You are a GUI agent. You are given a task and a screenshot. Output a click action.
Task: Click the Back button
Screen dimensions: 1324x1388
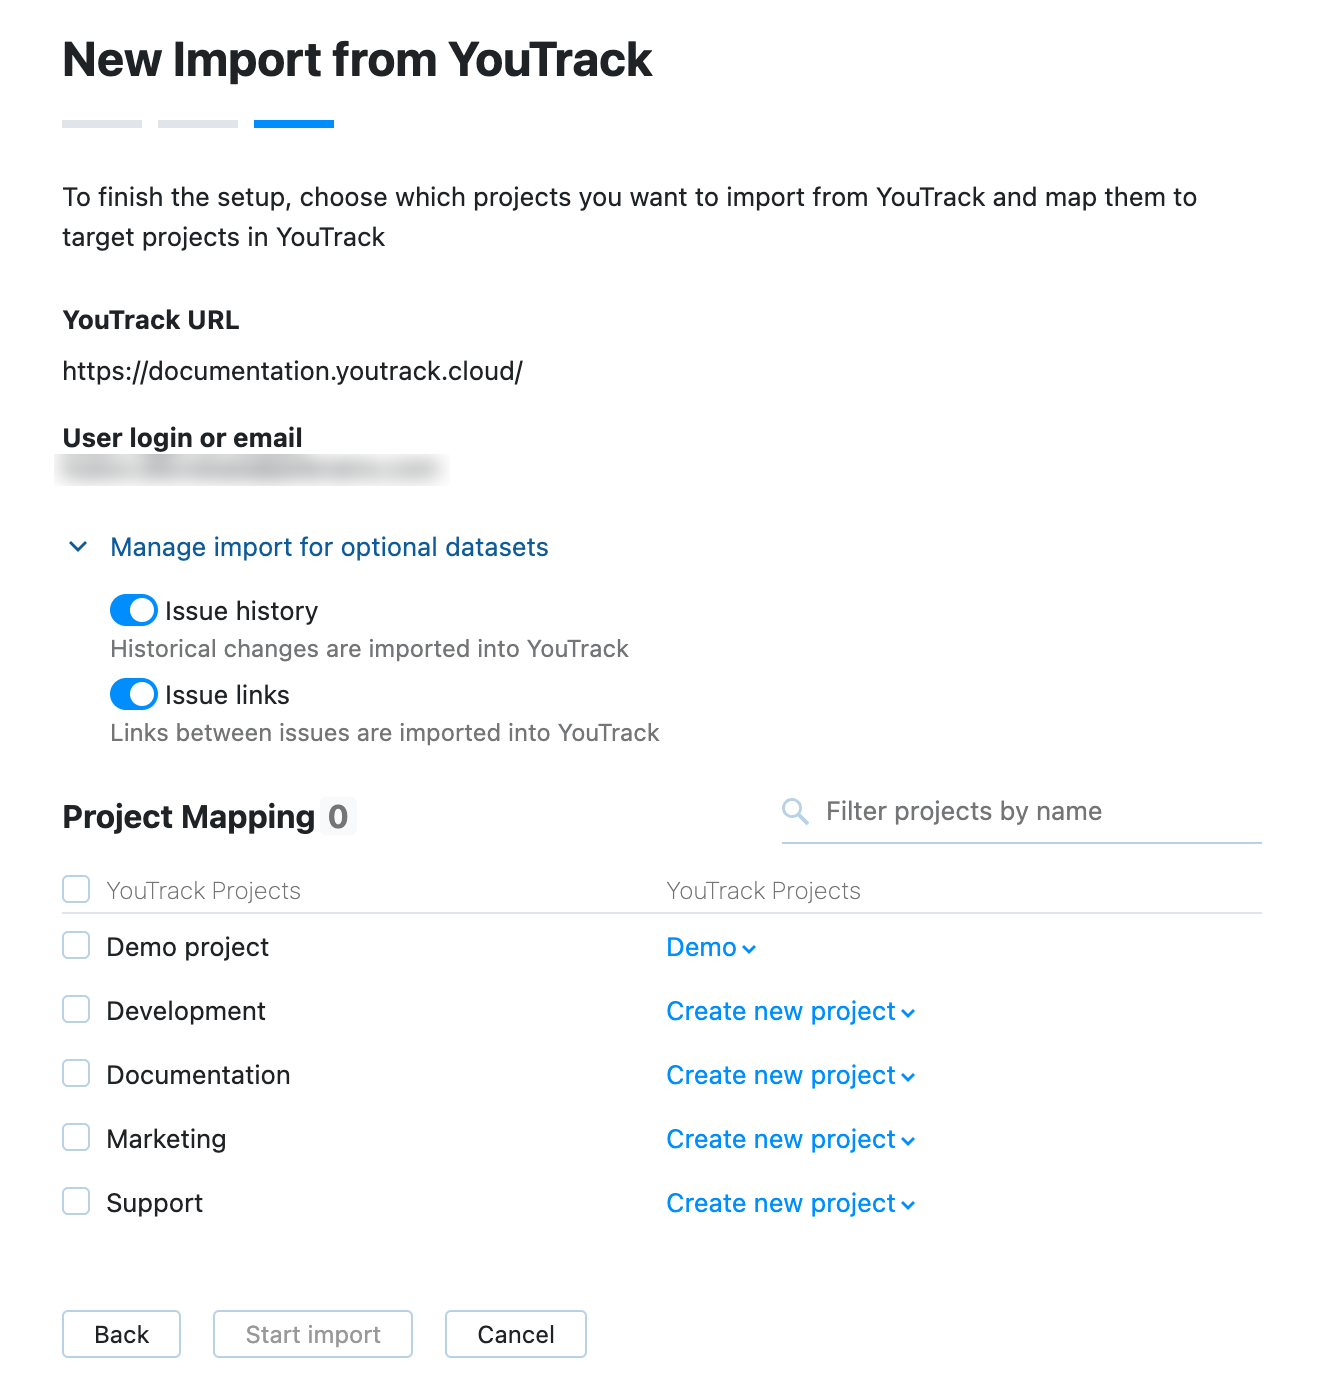[121, 1334]
